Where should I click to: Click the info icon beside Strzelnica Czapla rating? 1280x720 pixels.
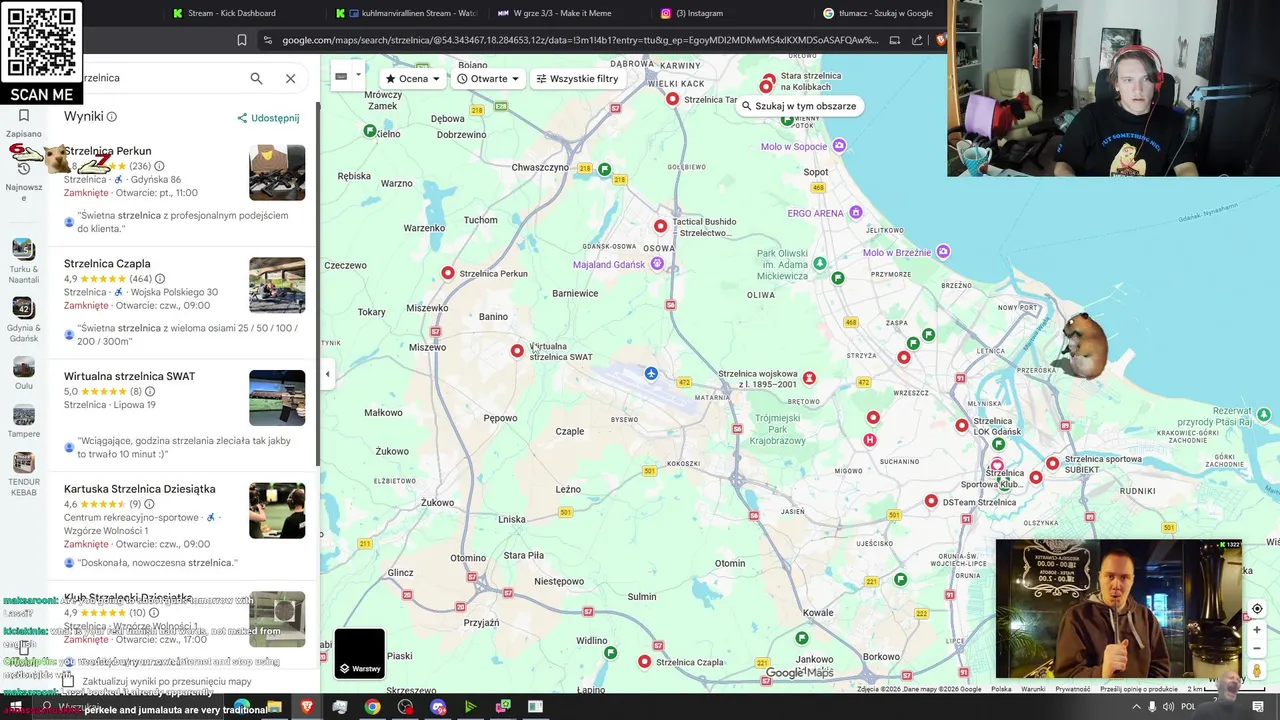tap(160, 279)
